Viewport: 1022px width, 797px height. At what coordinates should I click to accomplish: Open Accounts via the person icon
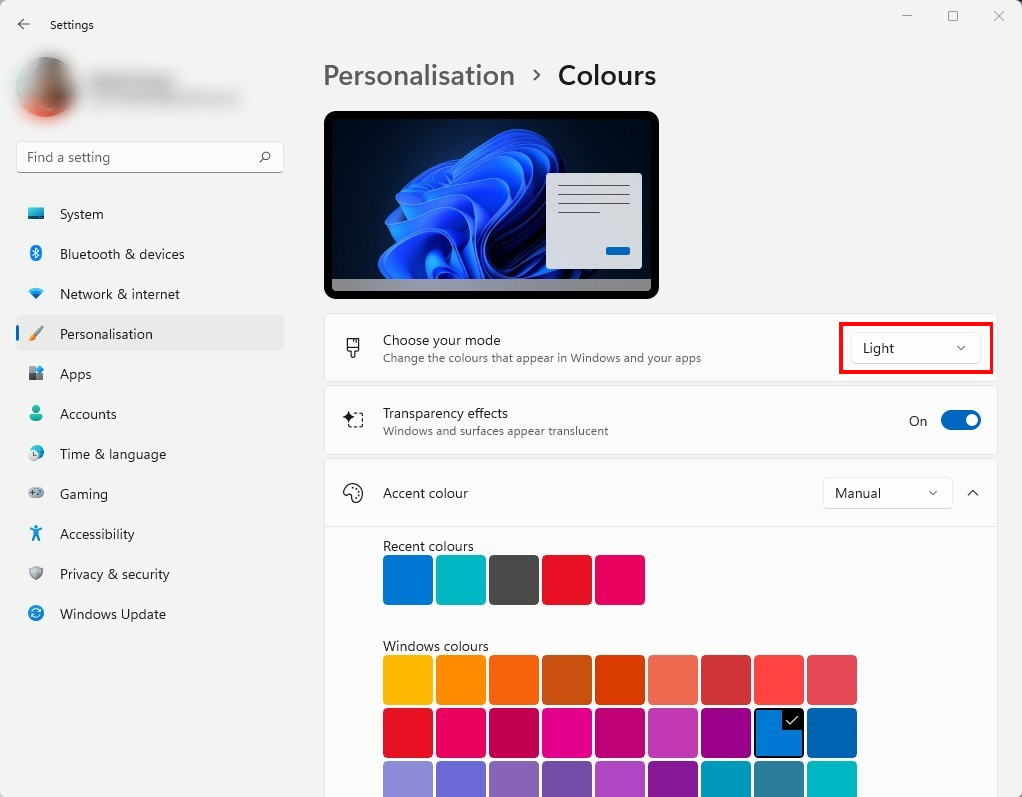pyautogui.click(x=36, y=413)
